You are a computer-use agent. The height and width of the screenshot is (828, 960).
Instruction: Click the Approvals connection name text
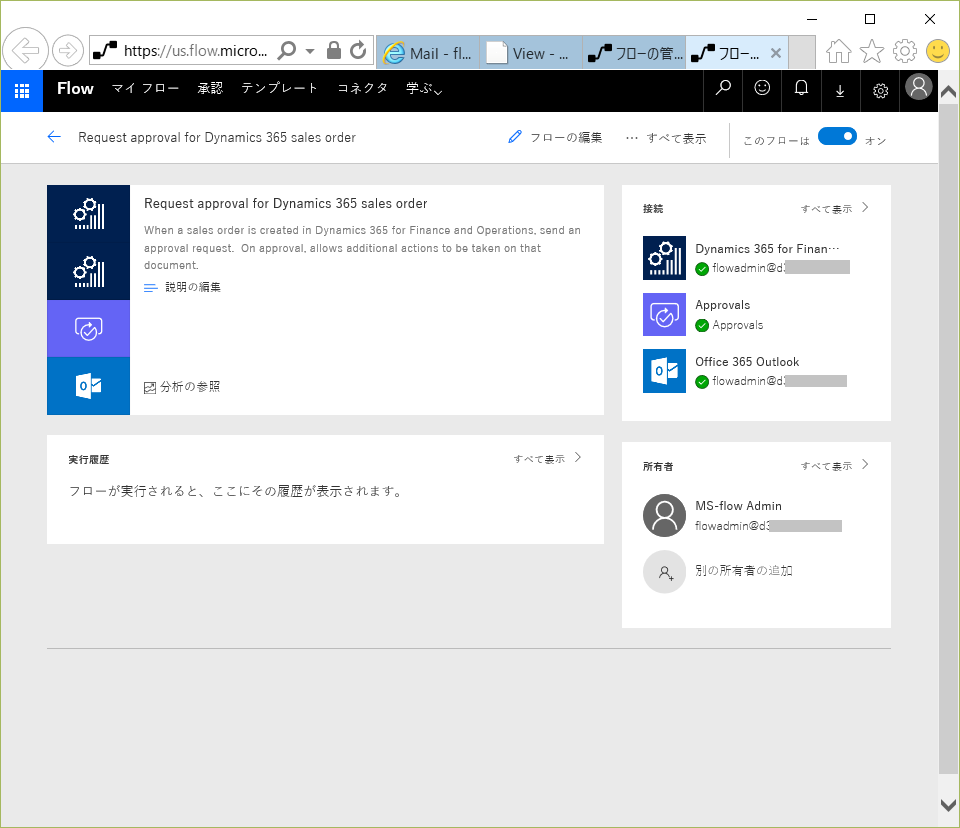(722, 305)
